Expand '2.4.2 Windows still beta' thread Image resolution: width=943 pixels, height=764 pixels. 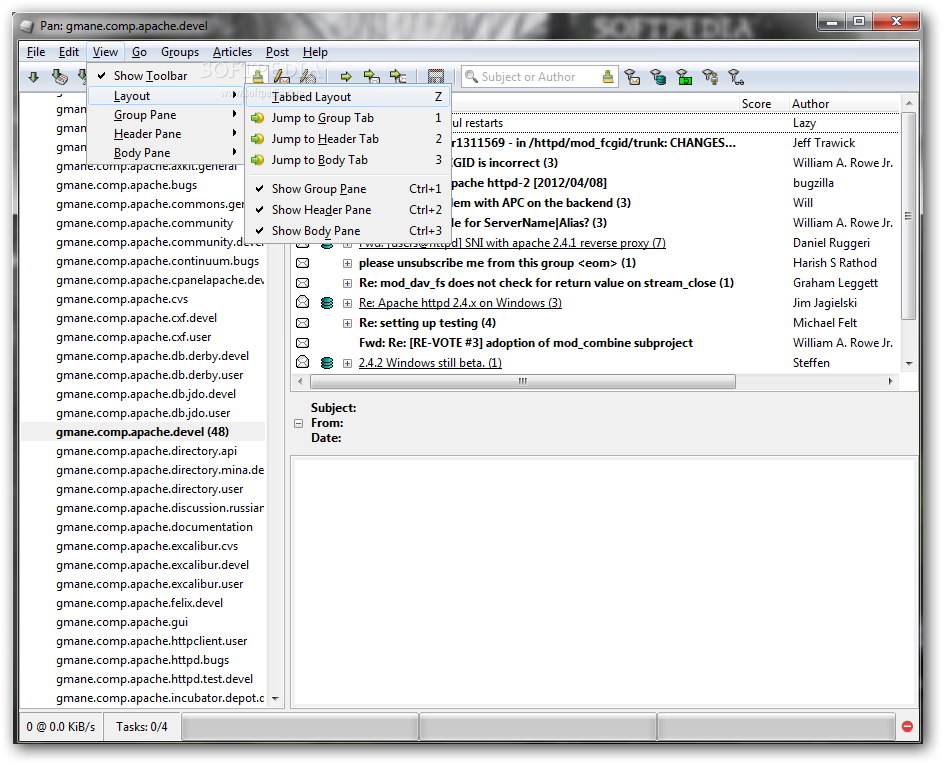[x=348, y=363]
